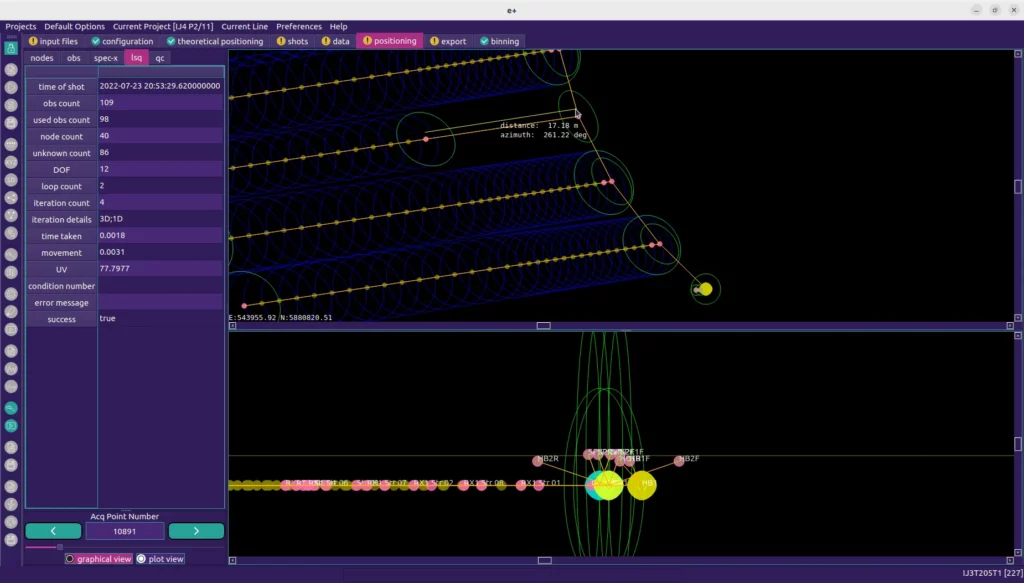This screenshot has width=1024, height=583.
Task: Open the spec-x sub-tab
Action: [x=106, y=58]
